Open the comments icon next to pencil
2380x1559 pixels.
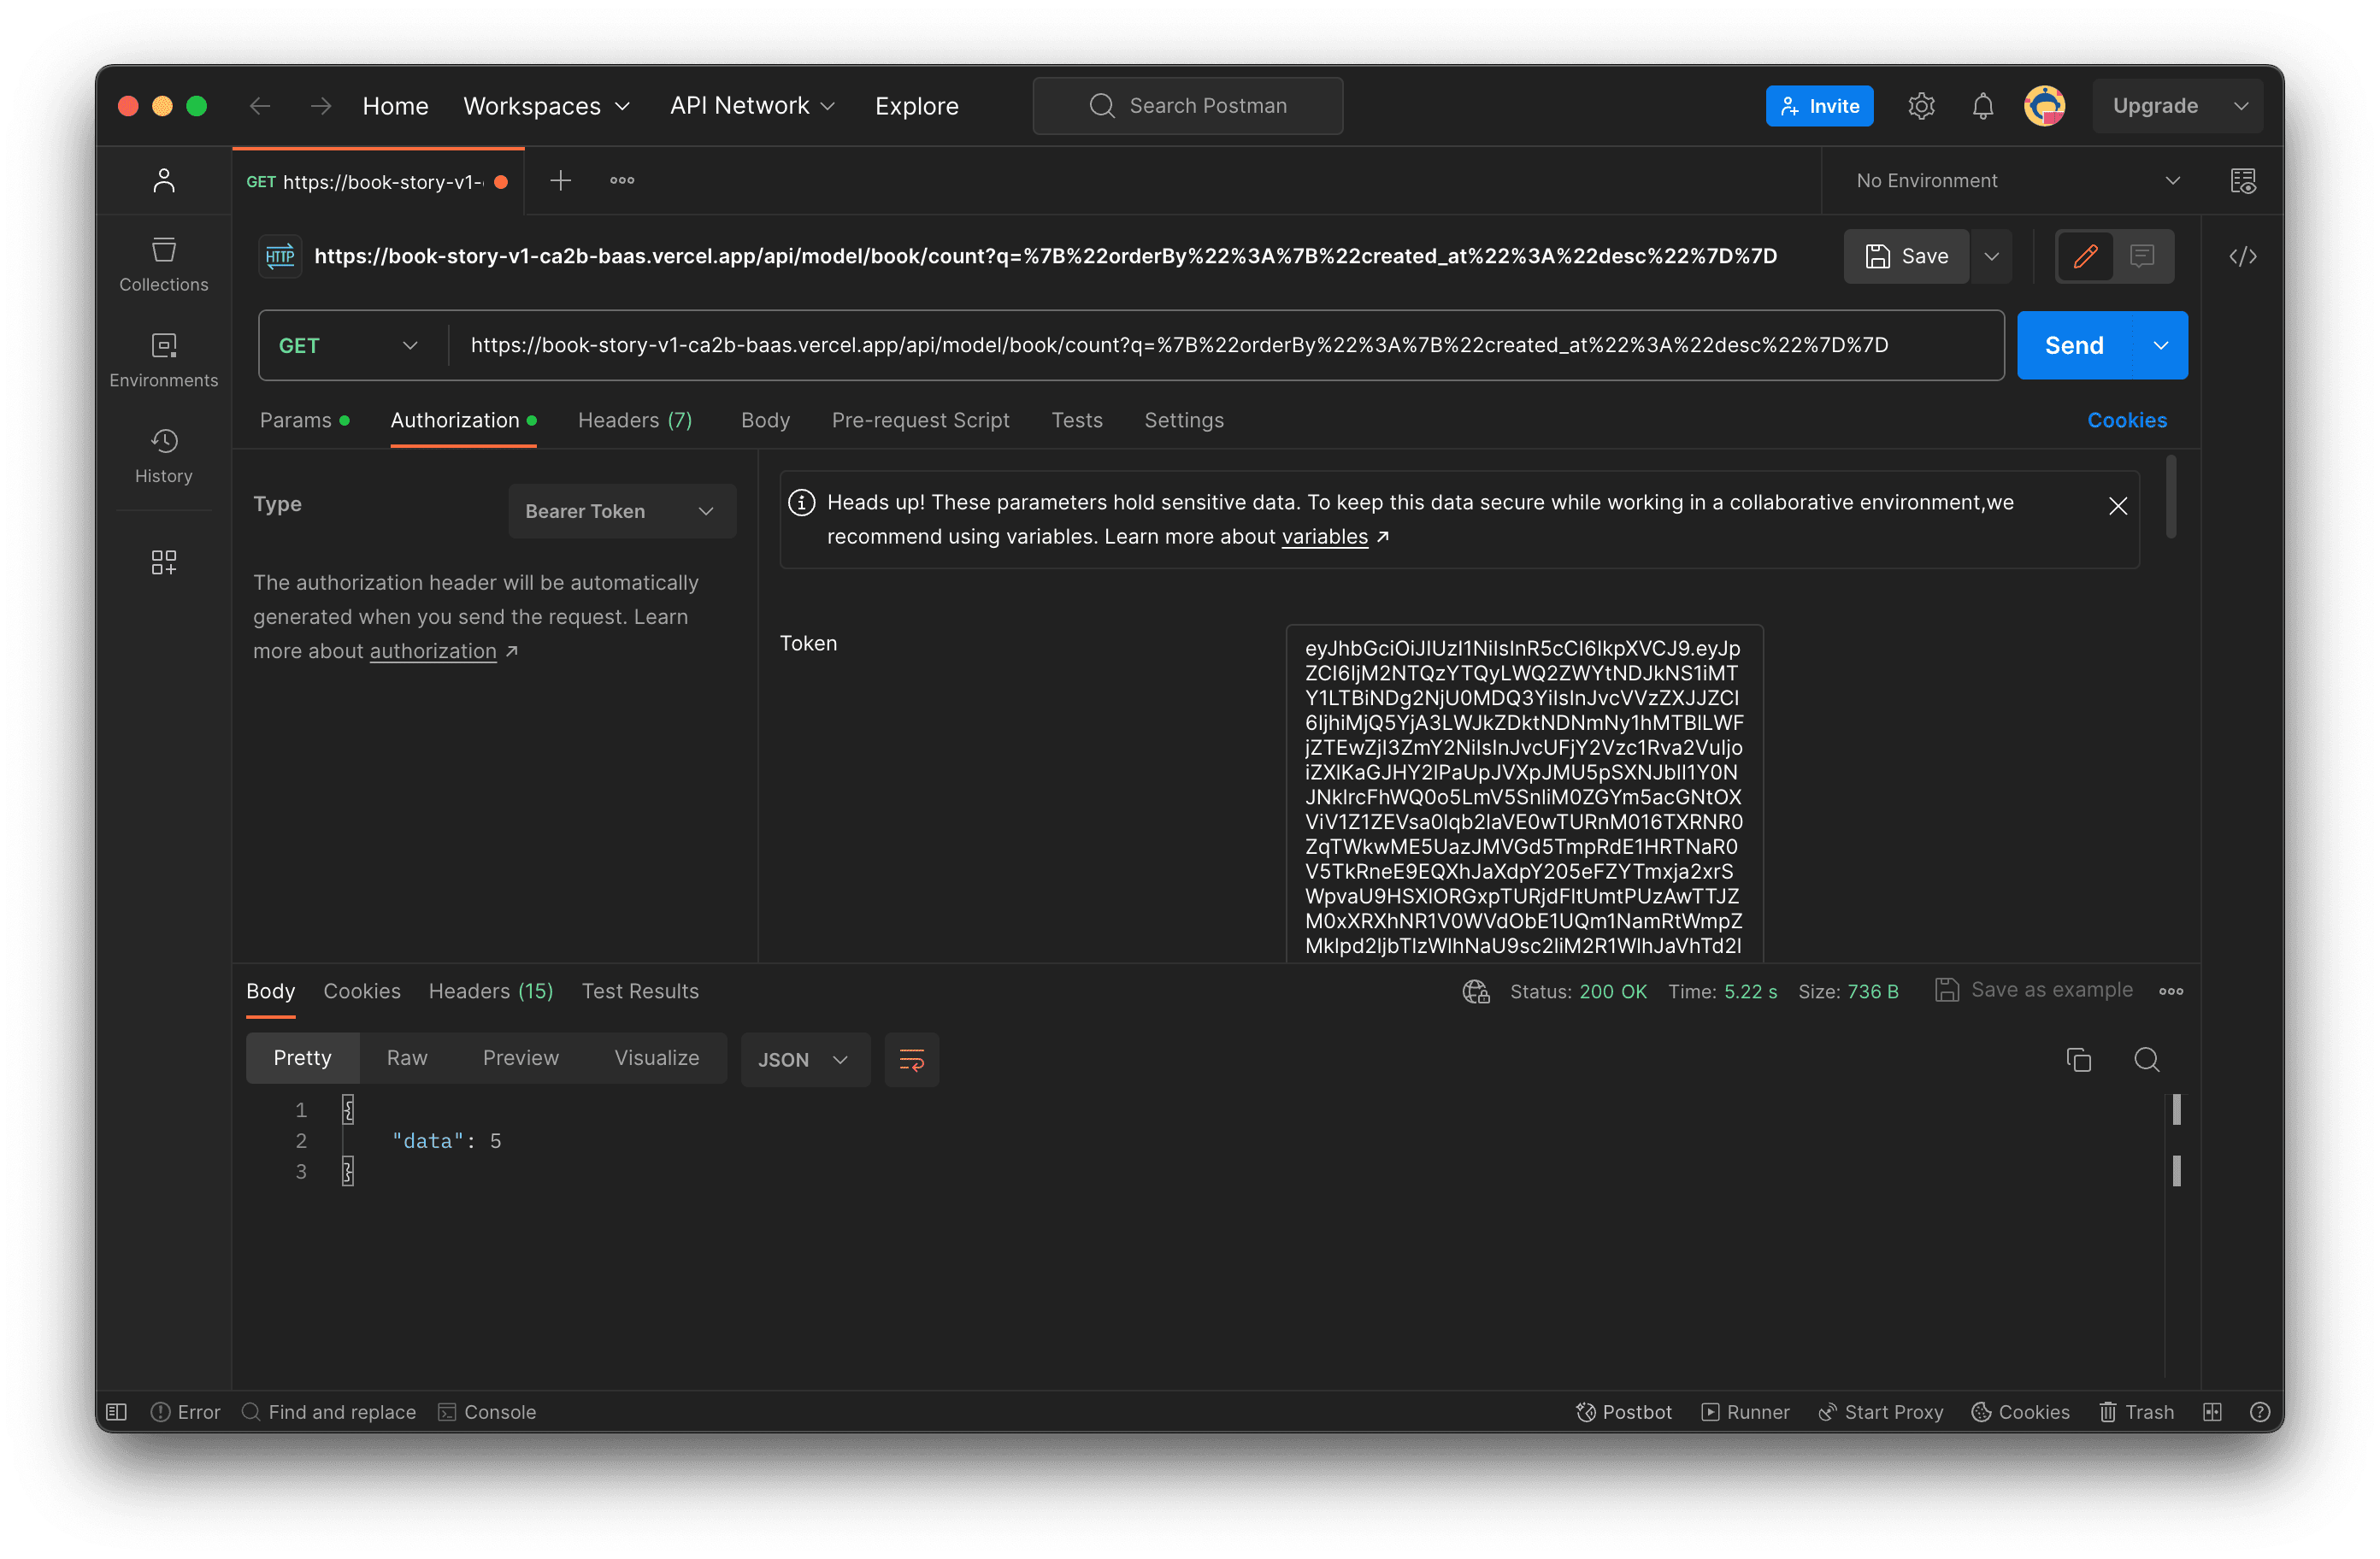[2142, 257]
